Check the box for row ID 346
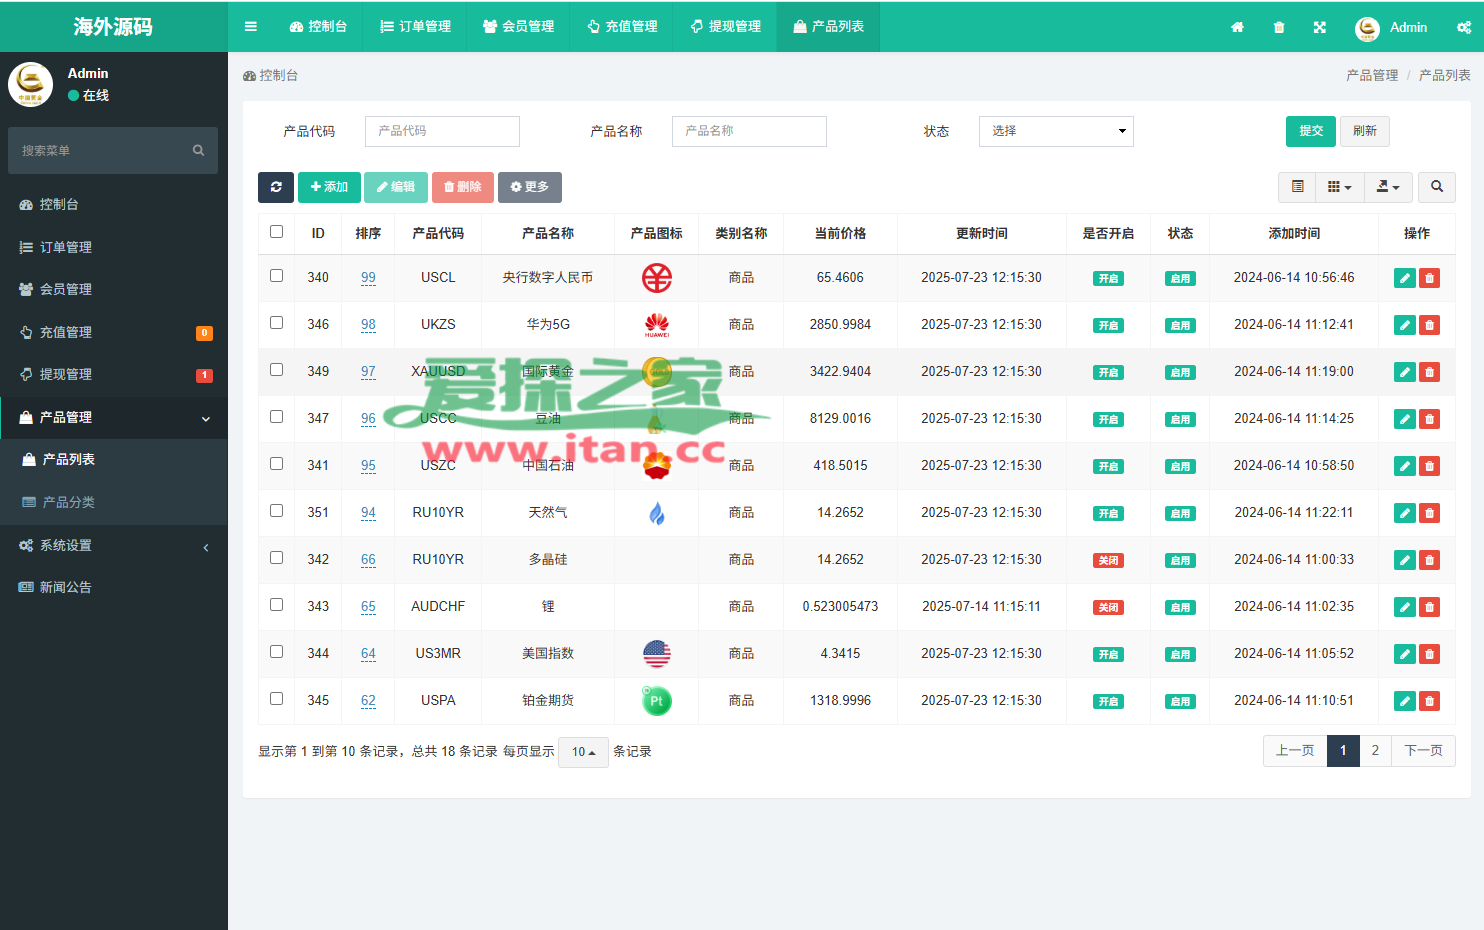This screenshot has height=930, width=1484. point(277,323)
